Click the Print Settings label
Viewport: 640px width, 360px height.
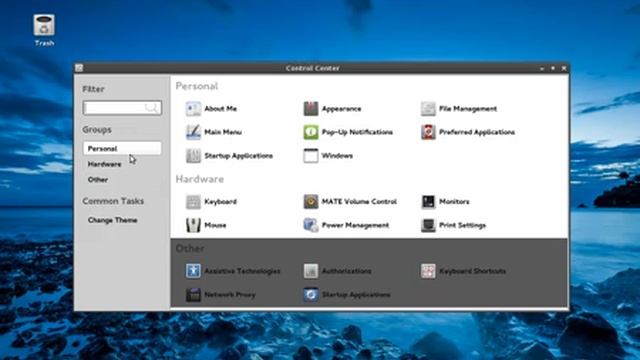[x=462, y=225]
